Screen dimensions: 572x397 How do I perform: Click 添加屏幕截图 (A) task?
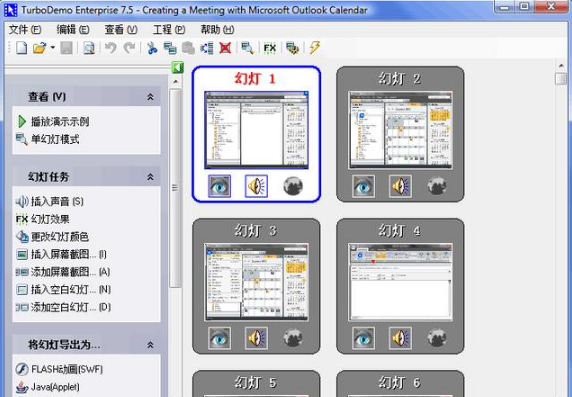click(63, 271)
